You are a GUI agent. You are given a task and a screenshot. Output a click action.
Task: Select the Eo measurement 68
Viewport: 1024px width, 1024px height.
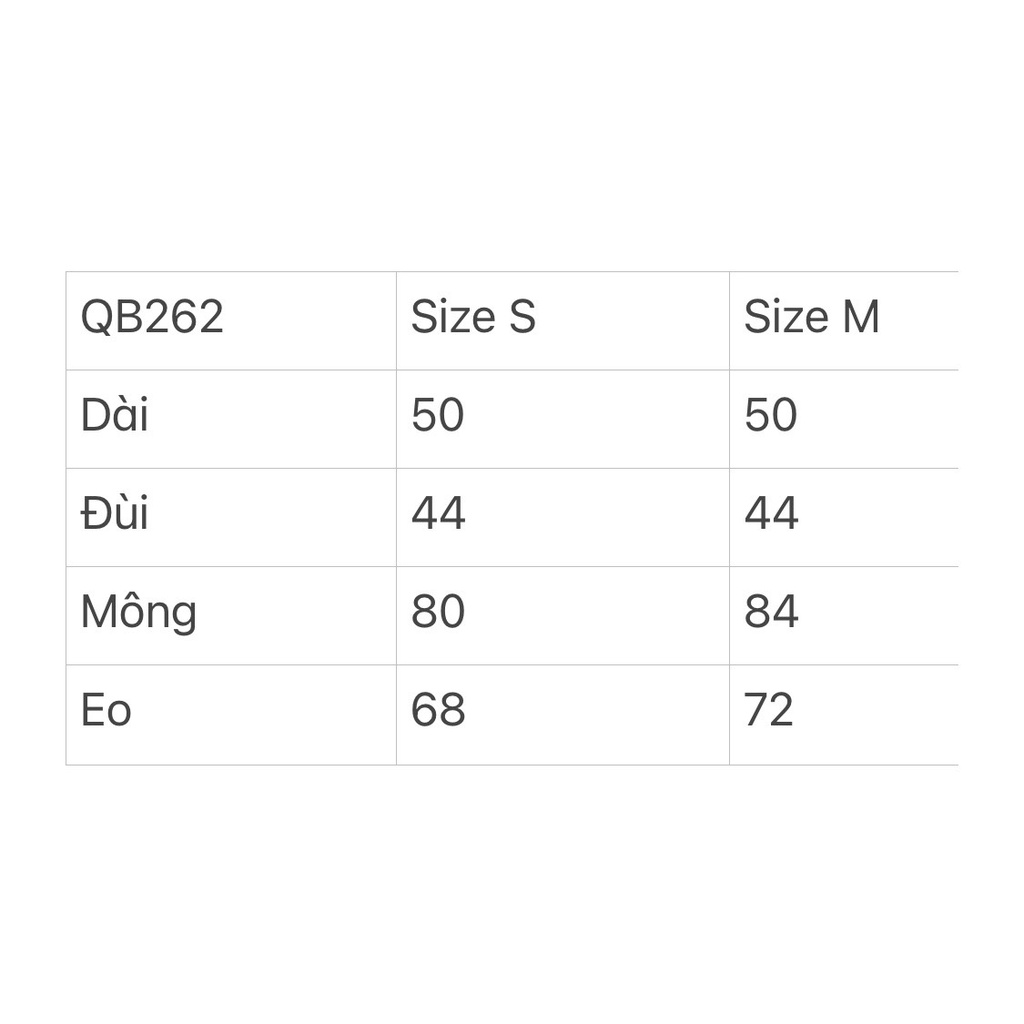pyautogui.click(x=438, y=711)
